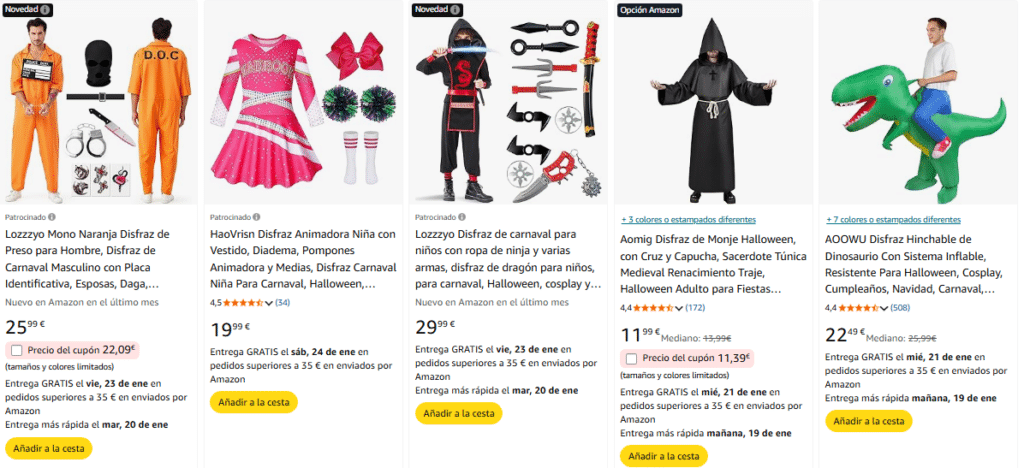Click Patrocinado info icon under prisoner costume

[52, 217]
